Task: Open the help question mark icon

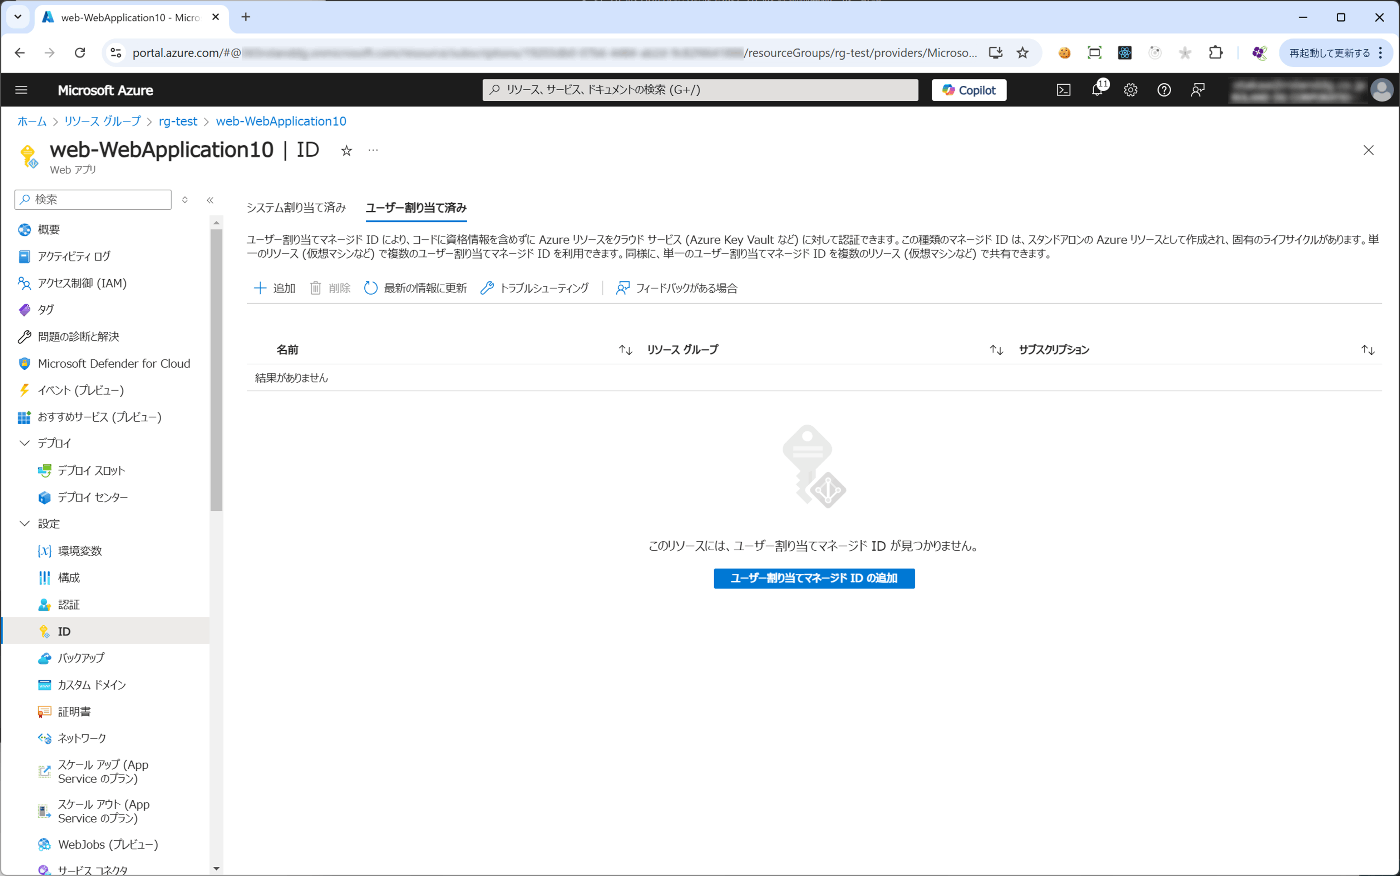Action: 1164,90
